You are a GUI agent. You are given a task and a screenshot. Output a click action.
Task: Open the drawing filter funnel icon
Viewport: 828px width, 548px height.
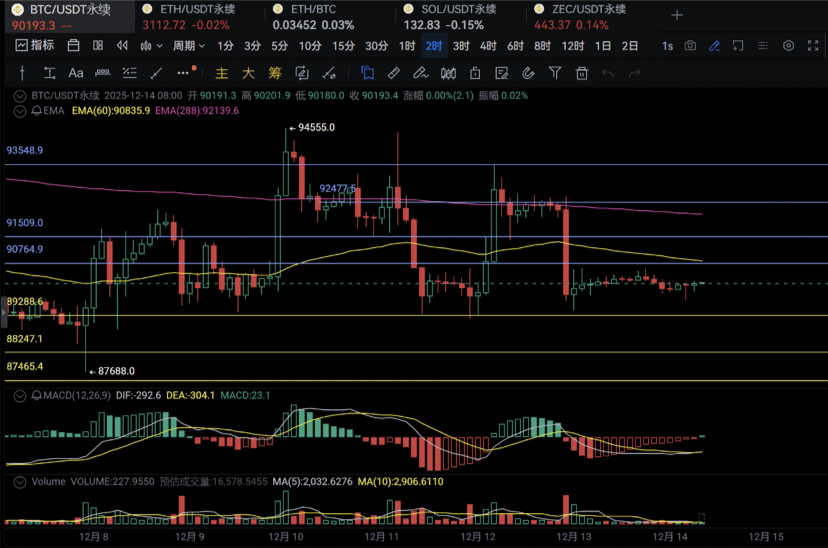[x=555, y=73]
